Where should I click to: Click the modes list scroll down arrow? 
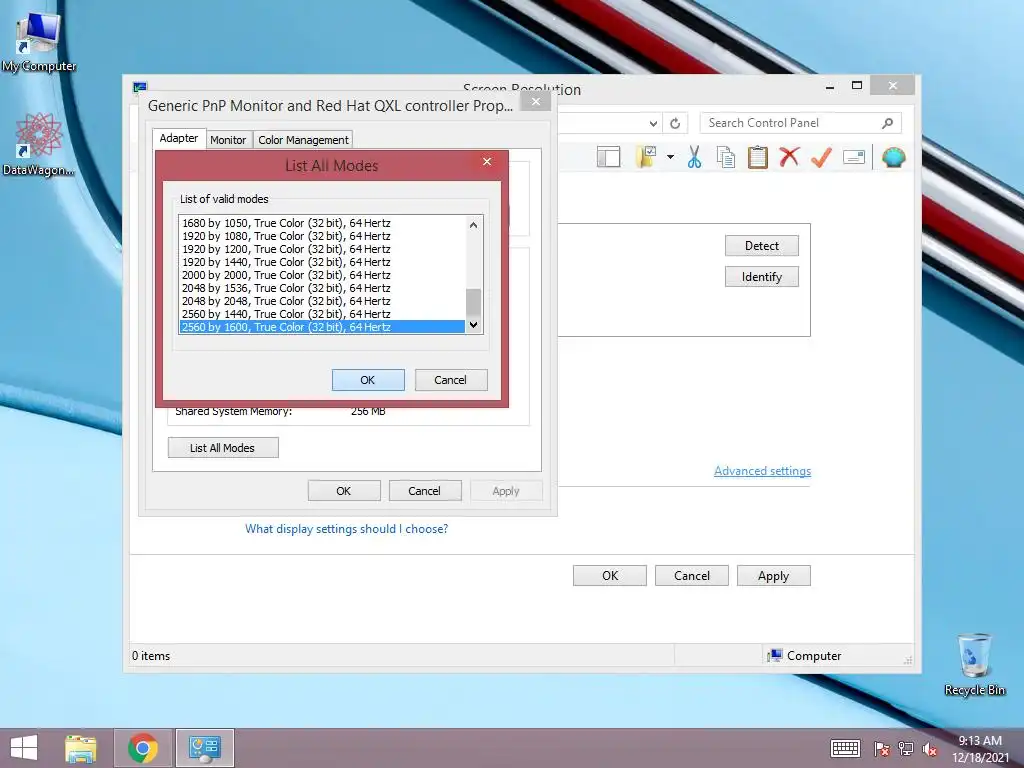tap(473, 325)
